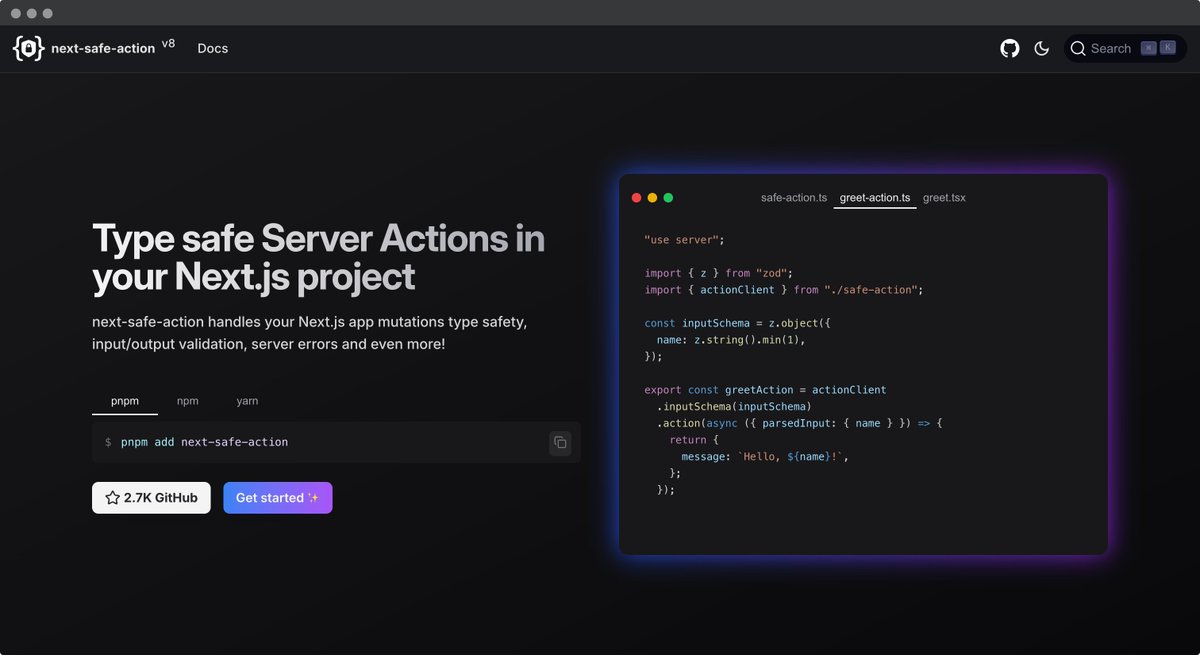Copy the pnpm install command
1200x655 pixels.
pos(560,442)
